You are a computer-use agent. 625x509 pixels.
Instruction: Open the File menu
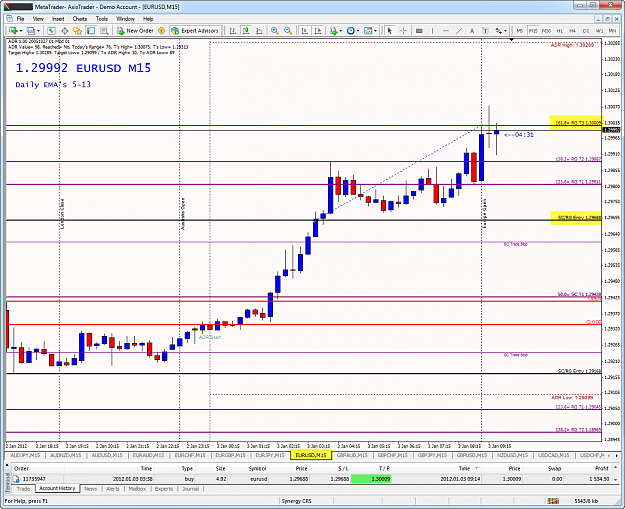click(x=20, y=19)
